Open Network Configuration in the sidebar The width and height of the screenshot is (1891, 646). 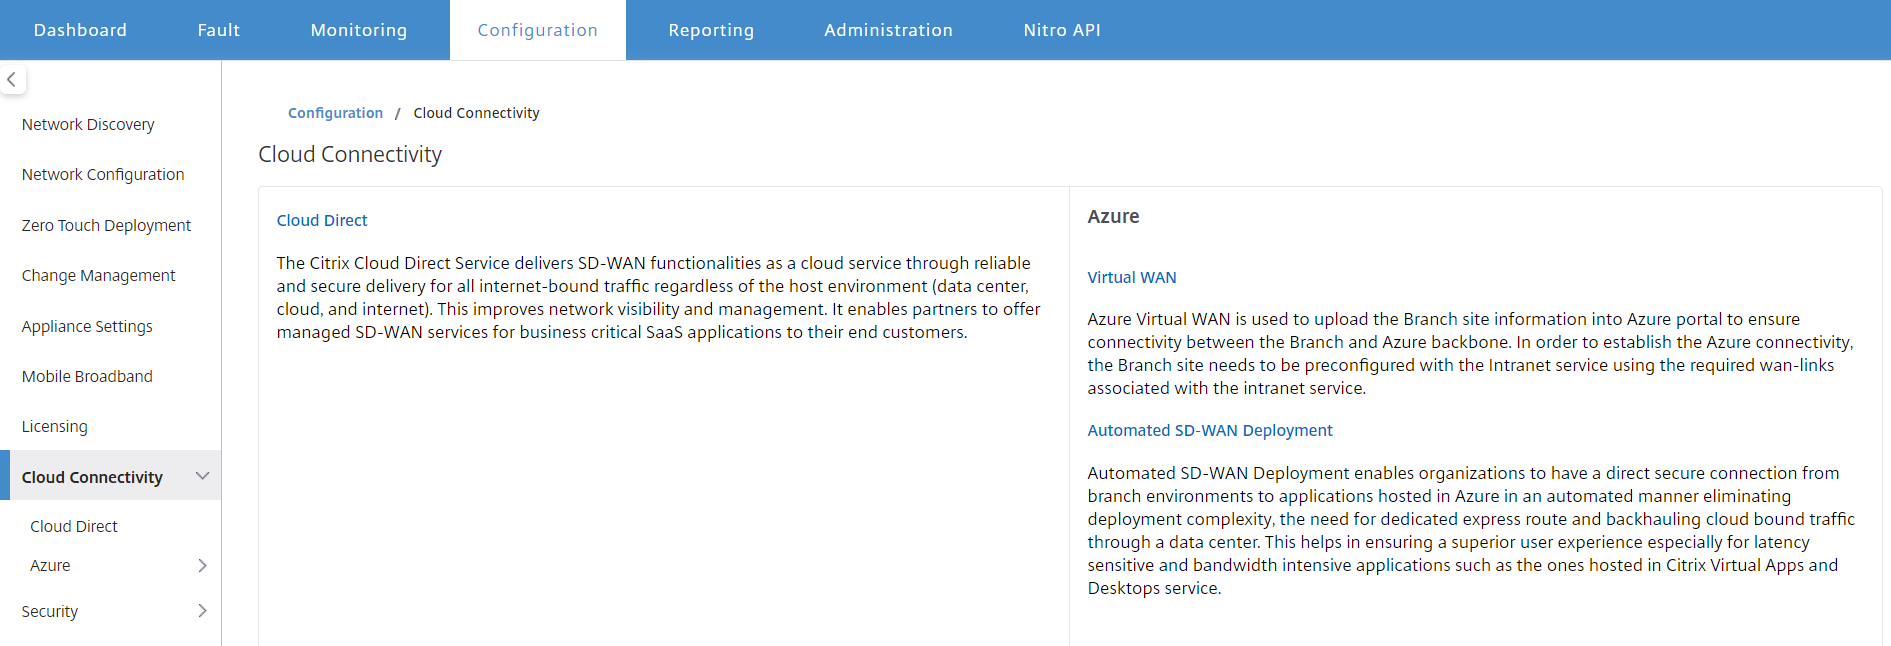tap(103, 174)
